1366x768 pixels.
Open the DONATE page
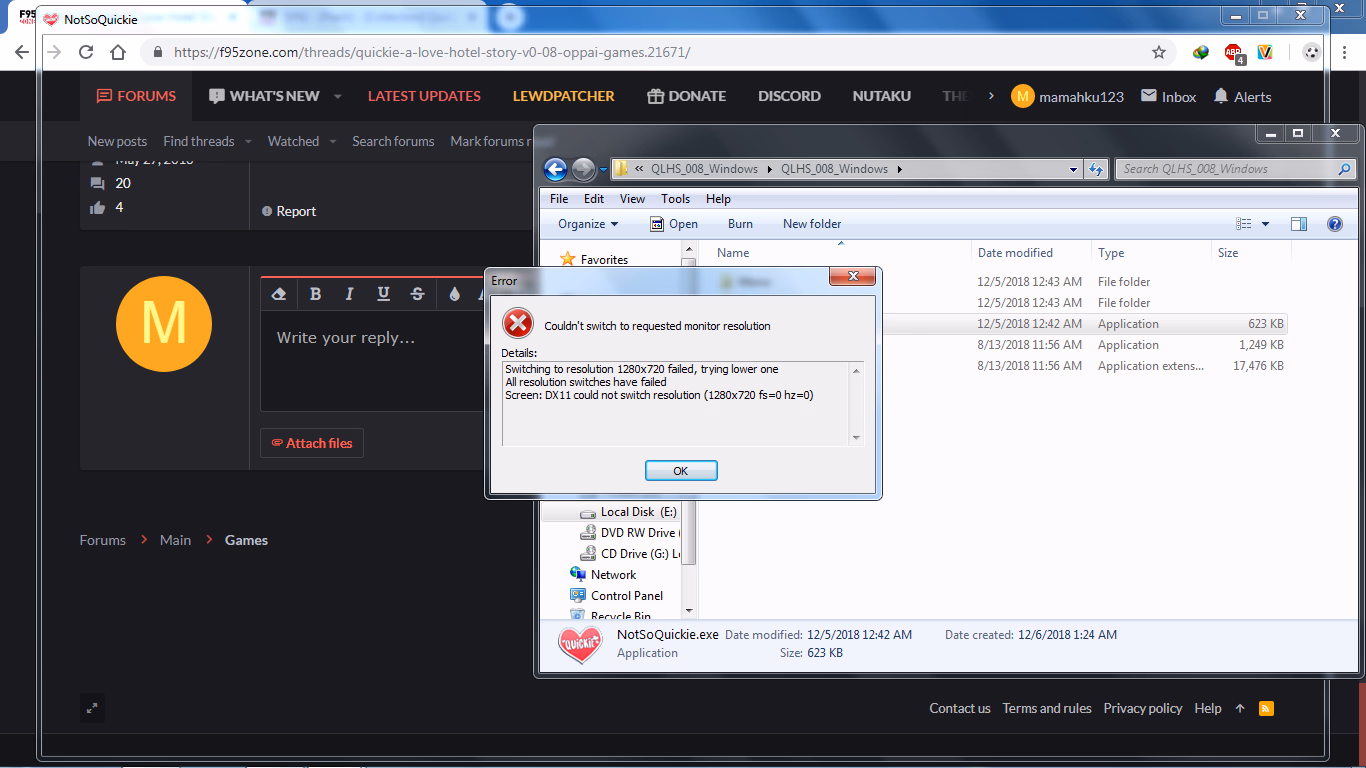tap(686, 96)
